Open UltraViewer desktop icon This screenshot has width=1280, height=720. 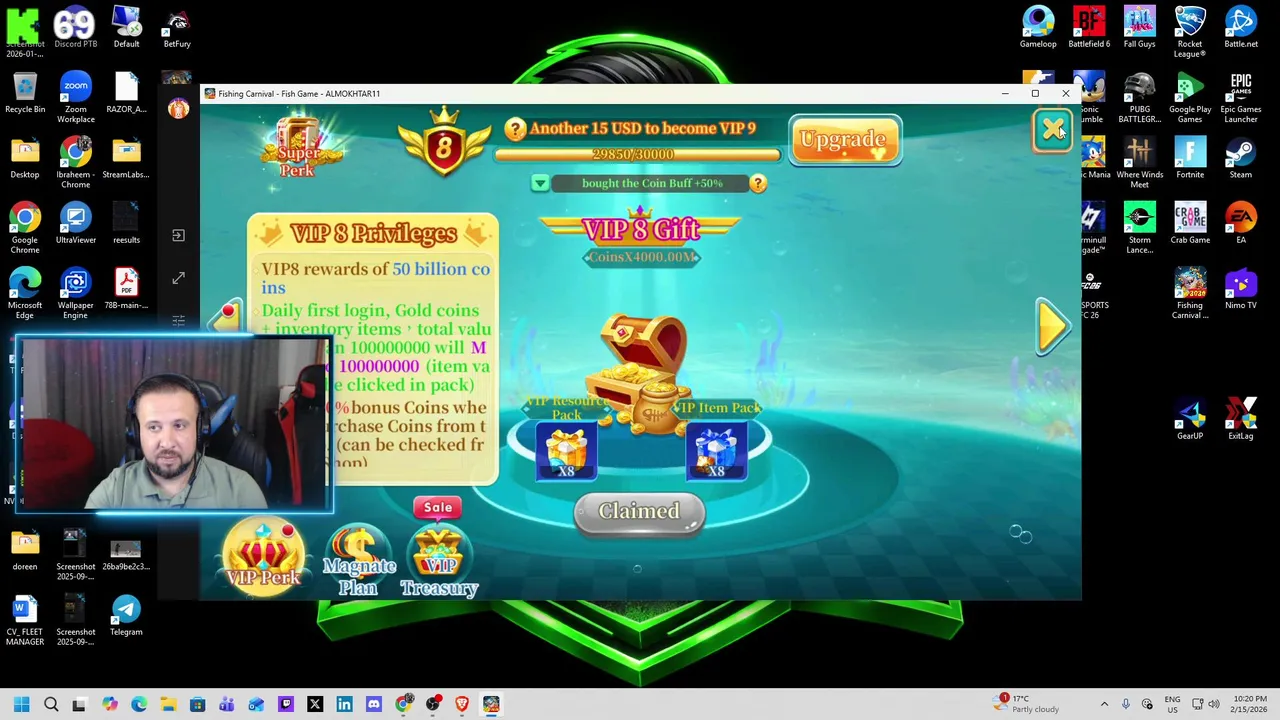point(75,224)
